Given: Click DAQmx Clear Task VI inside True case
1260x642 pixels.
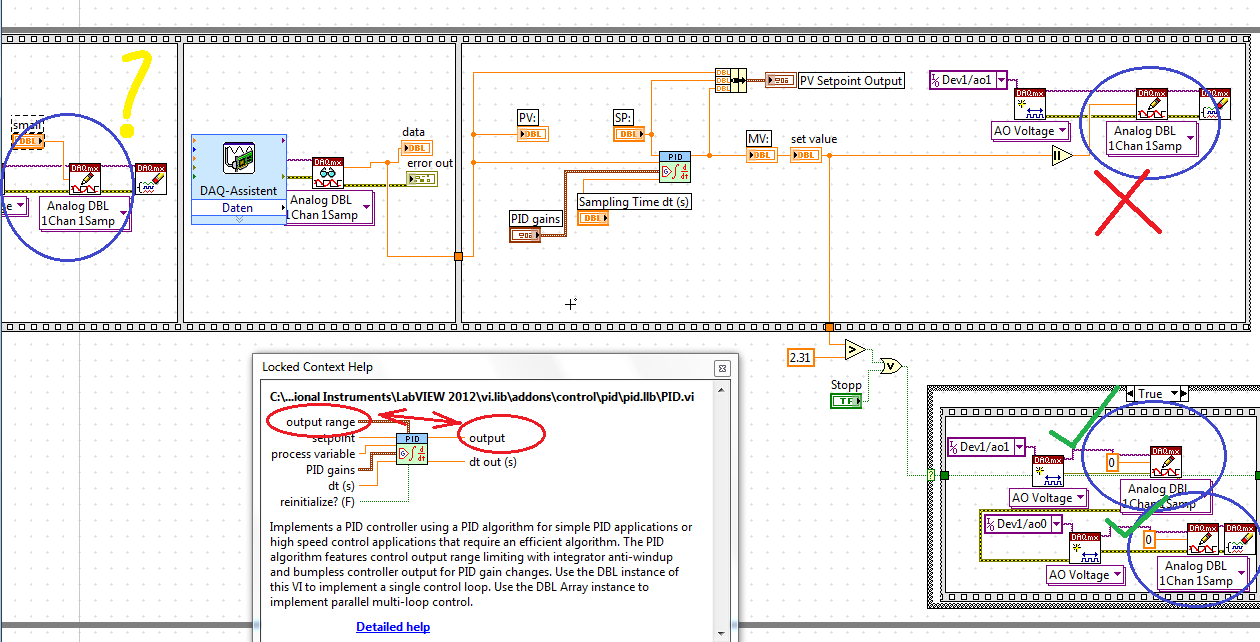Looking at the screenshot, I should (1241, 540).
